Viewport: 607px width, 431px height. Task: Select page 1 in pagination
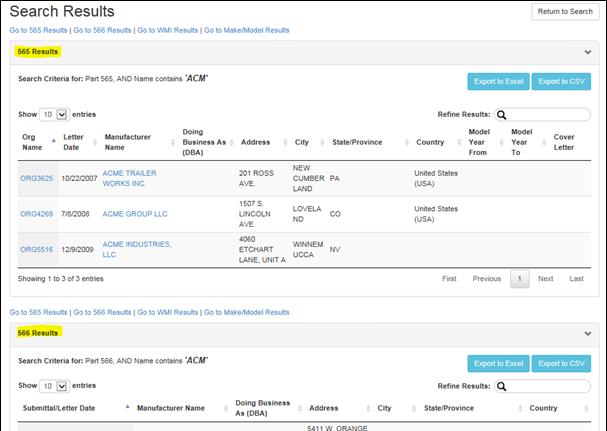pyautogui.click(x=518, y=279)
